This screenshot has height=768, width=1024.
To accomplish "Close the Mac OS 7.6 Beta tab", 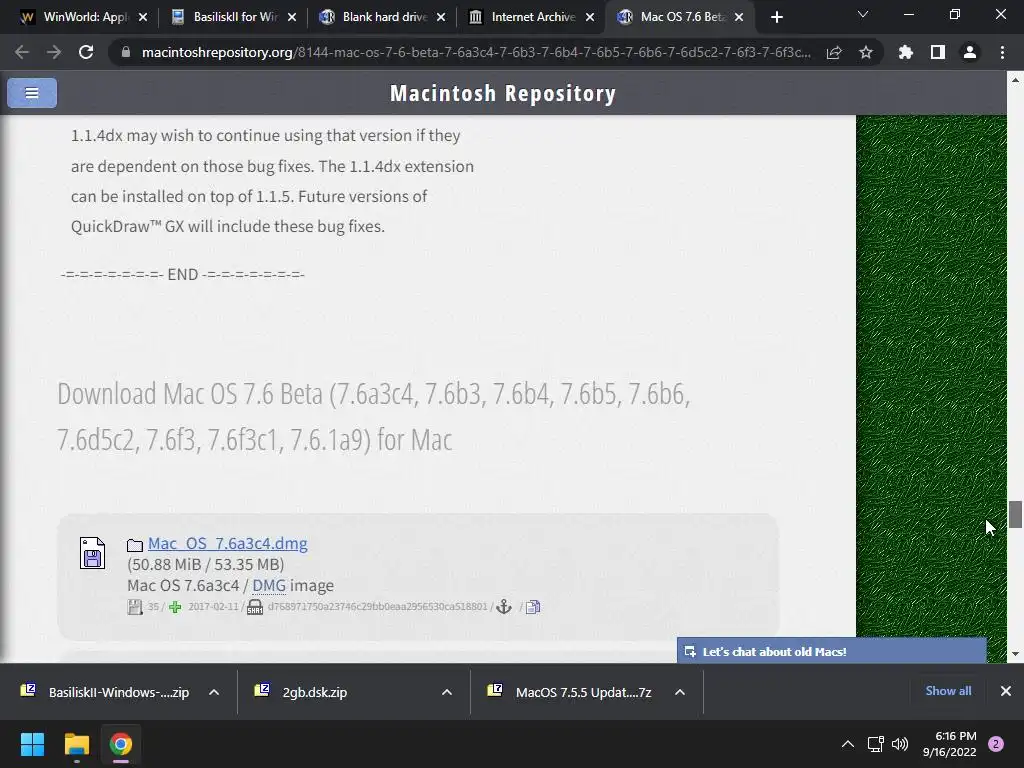I will [739, 17].
